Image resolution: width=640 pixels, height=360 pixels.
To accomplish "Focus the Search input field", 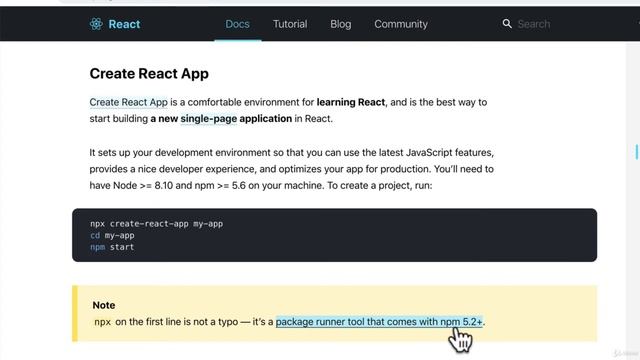I will tap(533, 24).
